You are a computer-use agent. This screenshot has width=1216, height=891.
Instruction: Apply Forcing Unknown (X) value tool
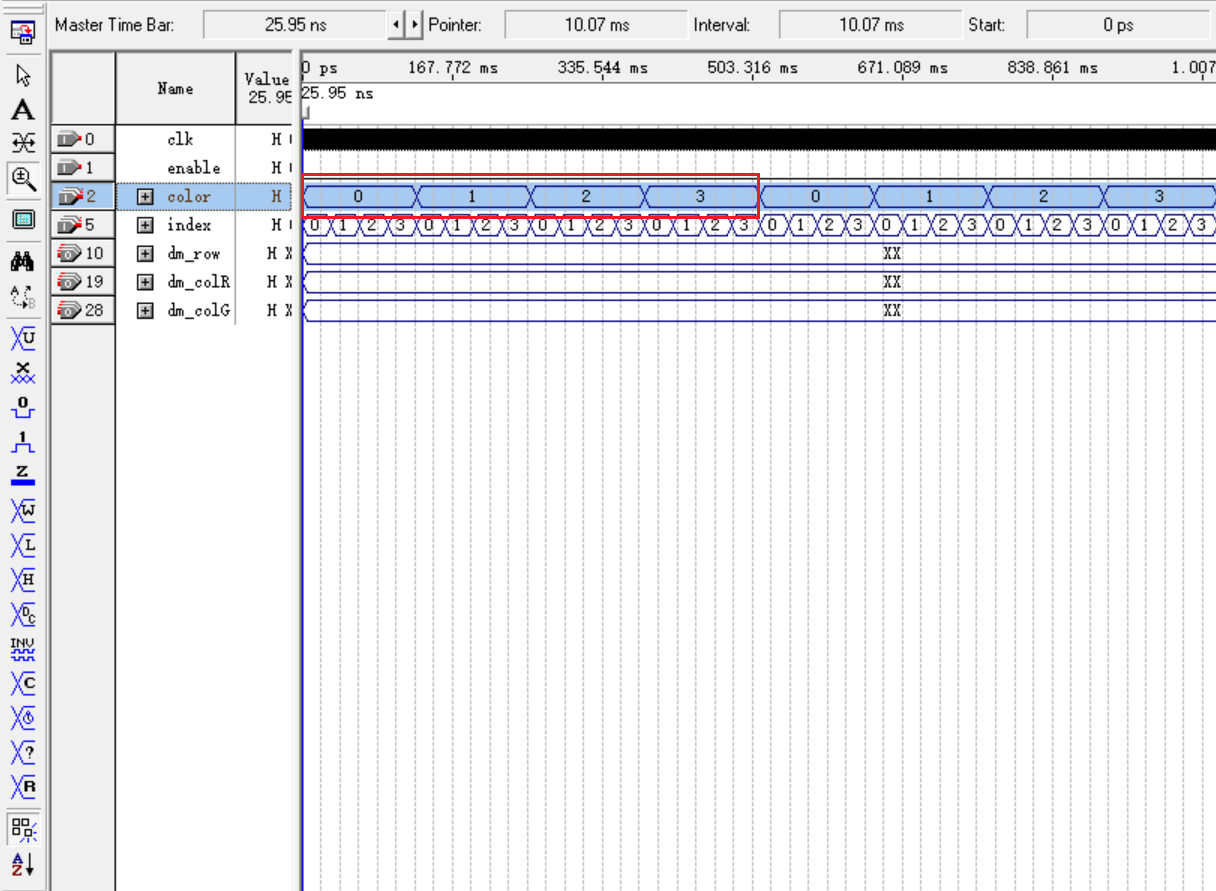(x=24, y=373)
